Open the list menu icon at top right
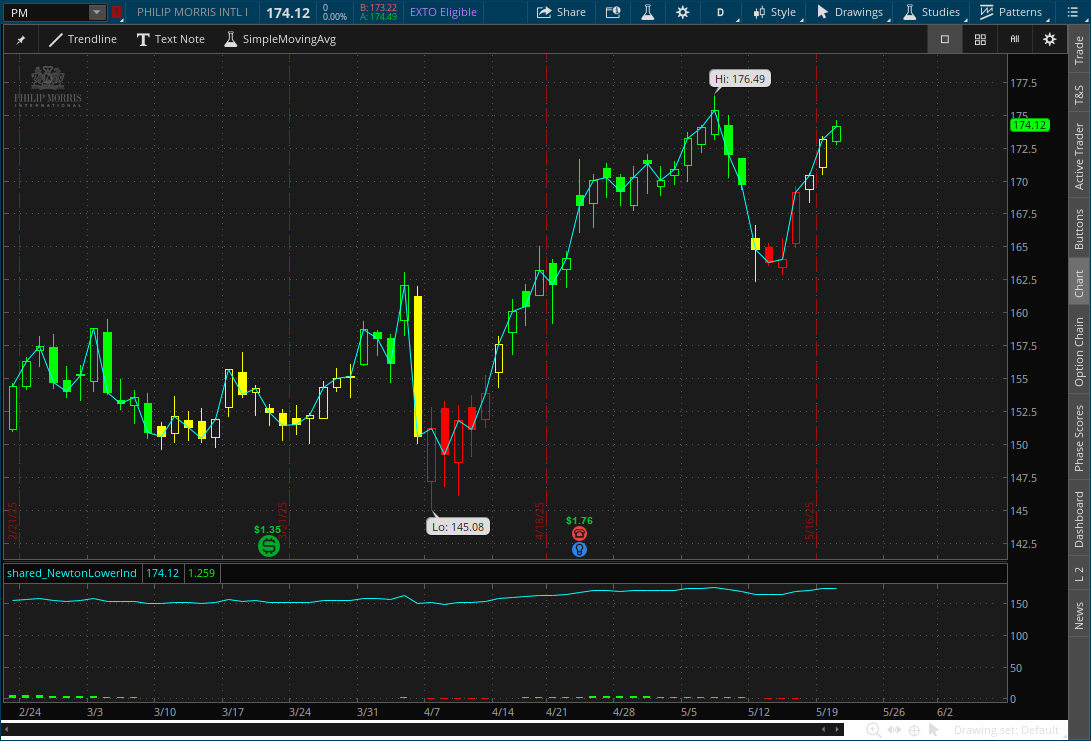Screen dimensions: 1091x741 (x=1072, y=12)
